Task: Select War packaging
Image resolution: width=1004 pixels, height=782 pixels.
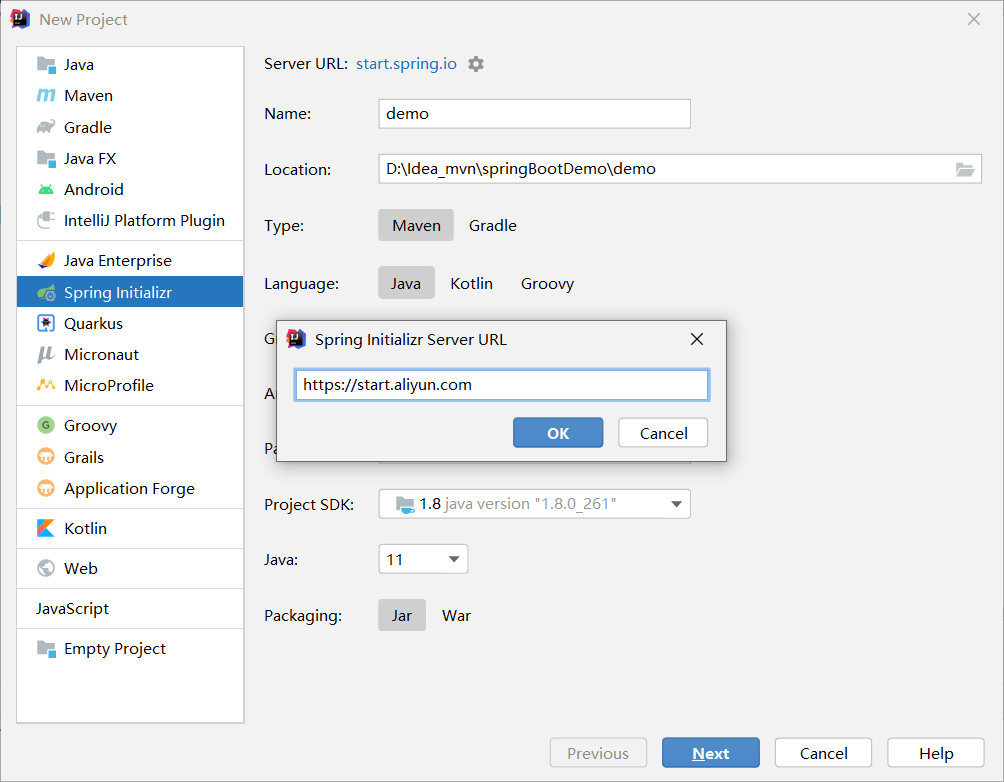Action: click(x=456, y=615)
